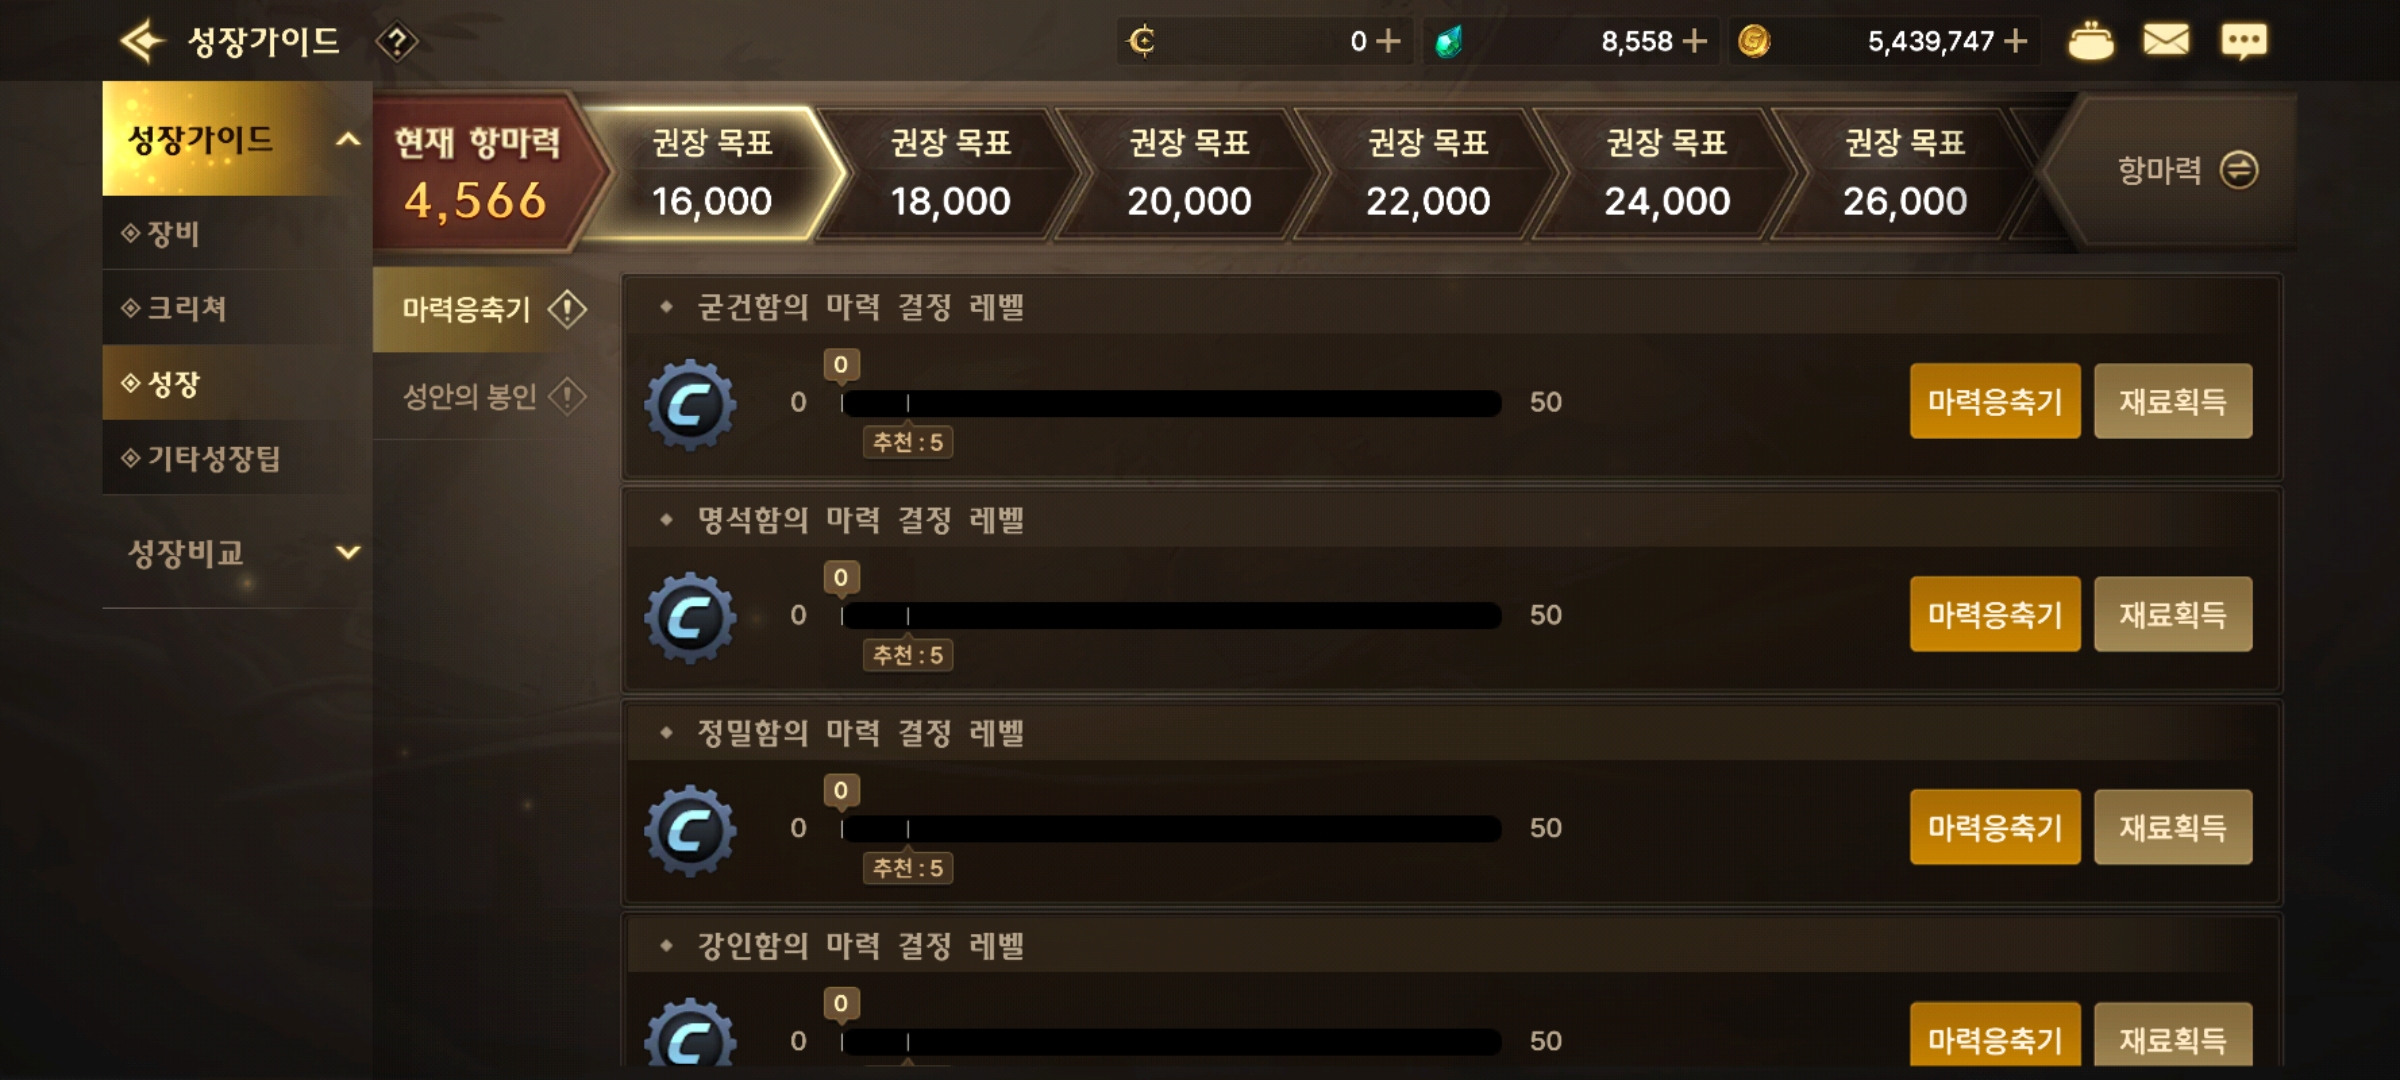Open the chat speech bubble icon
Image resolution: width=2400 pixels, height=1080 pixels.
(2244, 42)
